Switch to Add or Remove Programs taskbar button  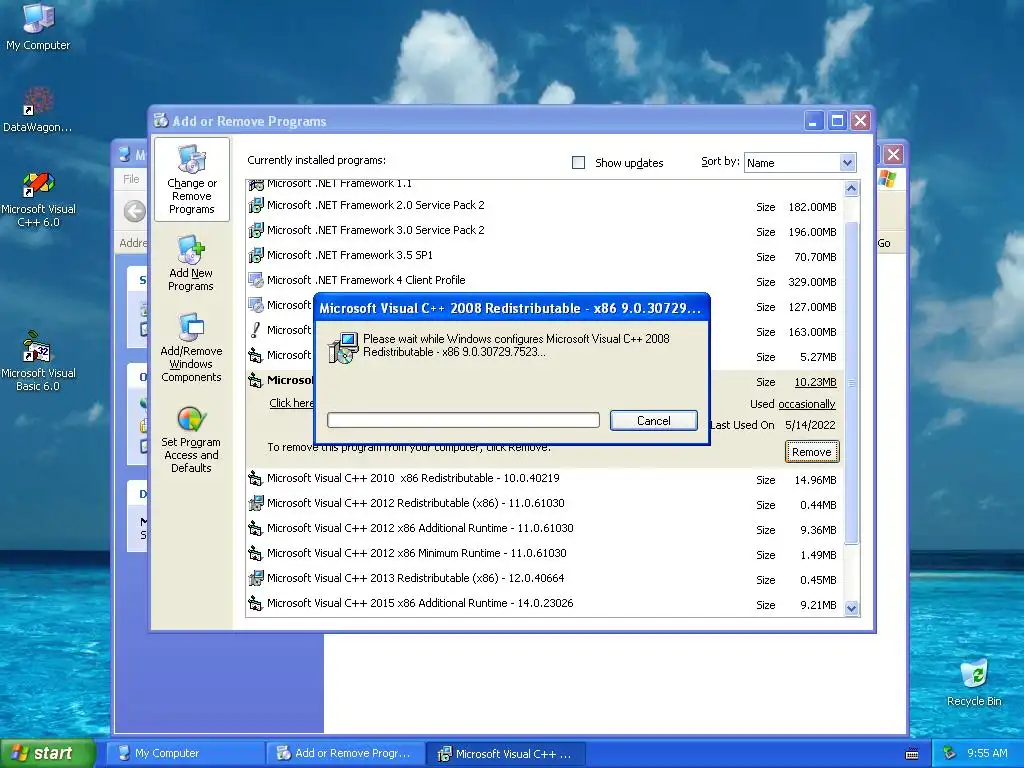(345, 754)
